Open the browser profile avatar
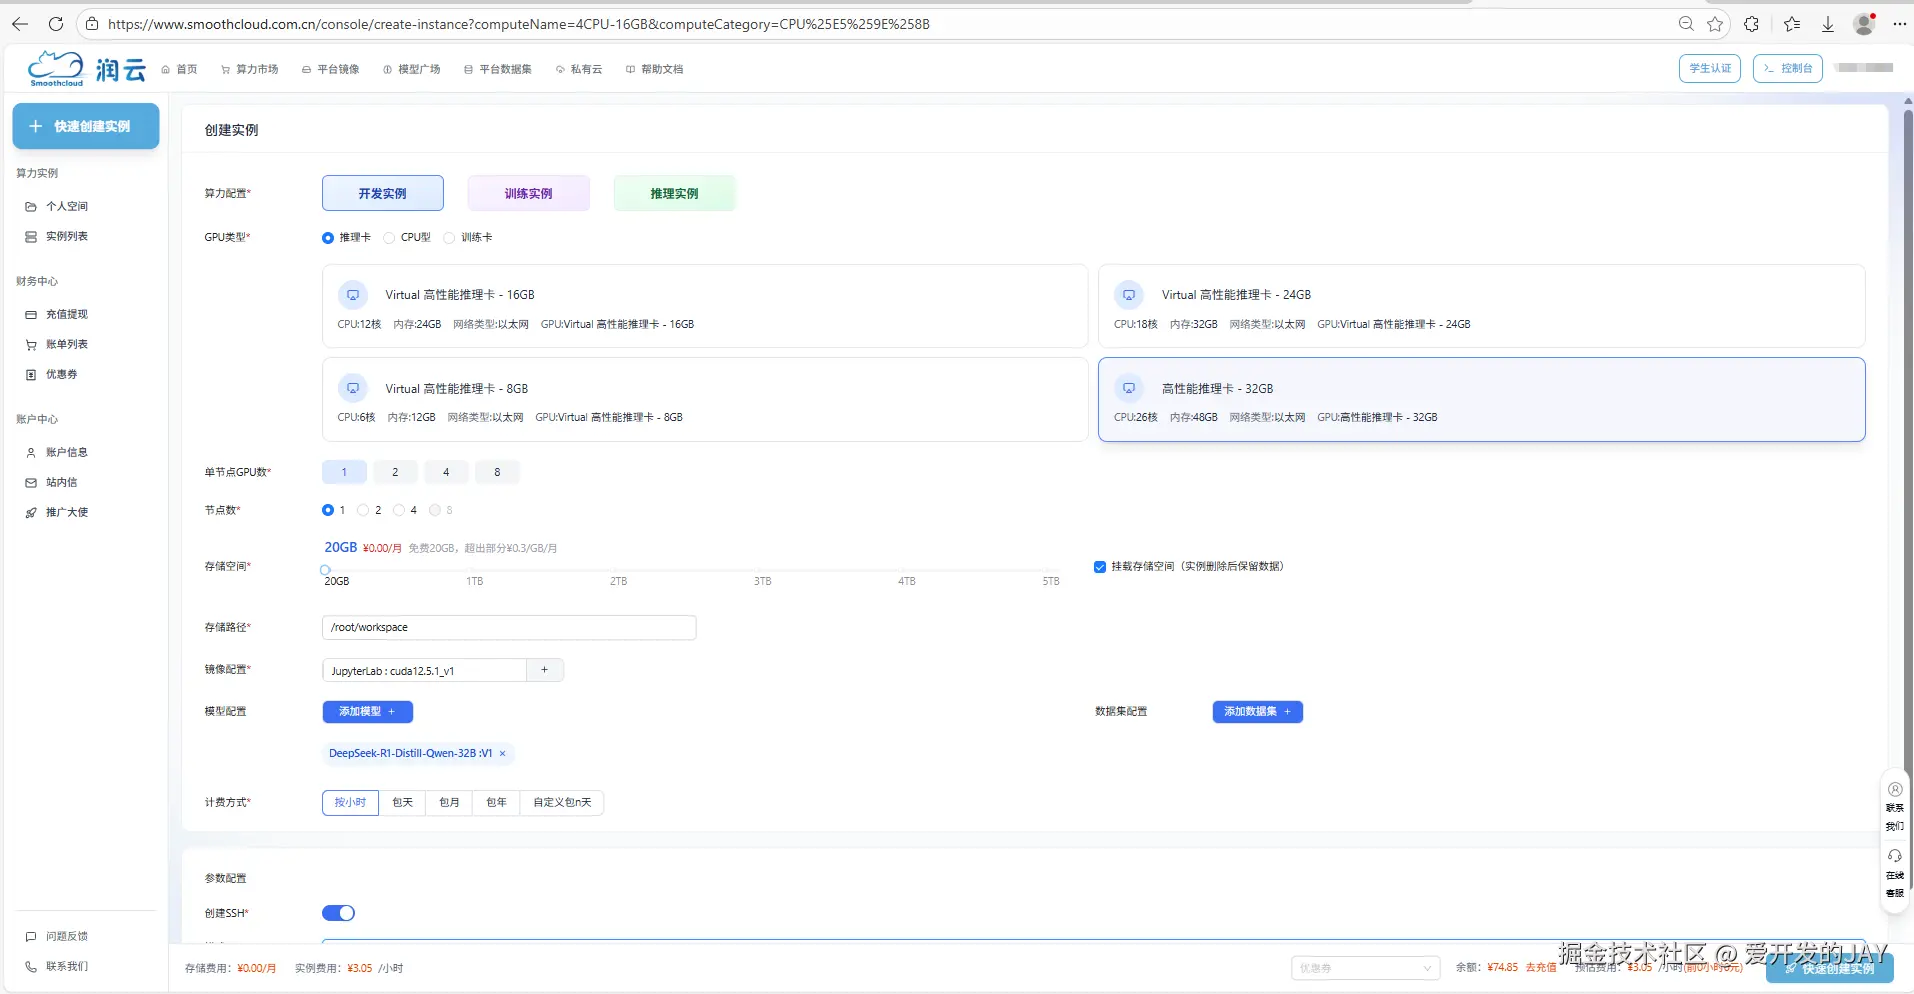The image size is (1914, 994). click(1864, 24)
